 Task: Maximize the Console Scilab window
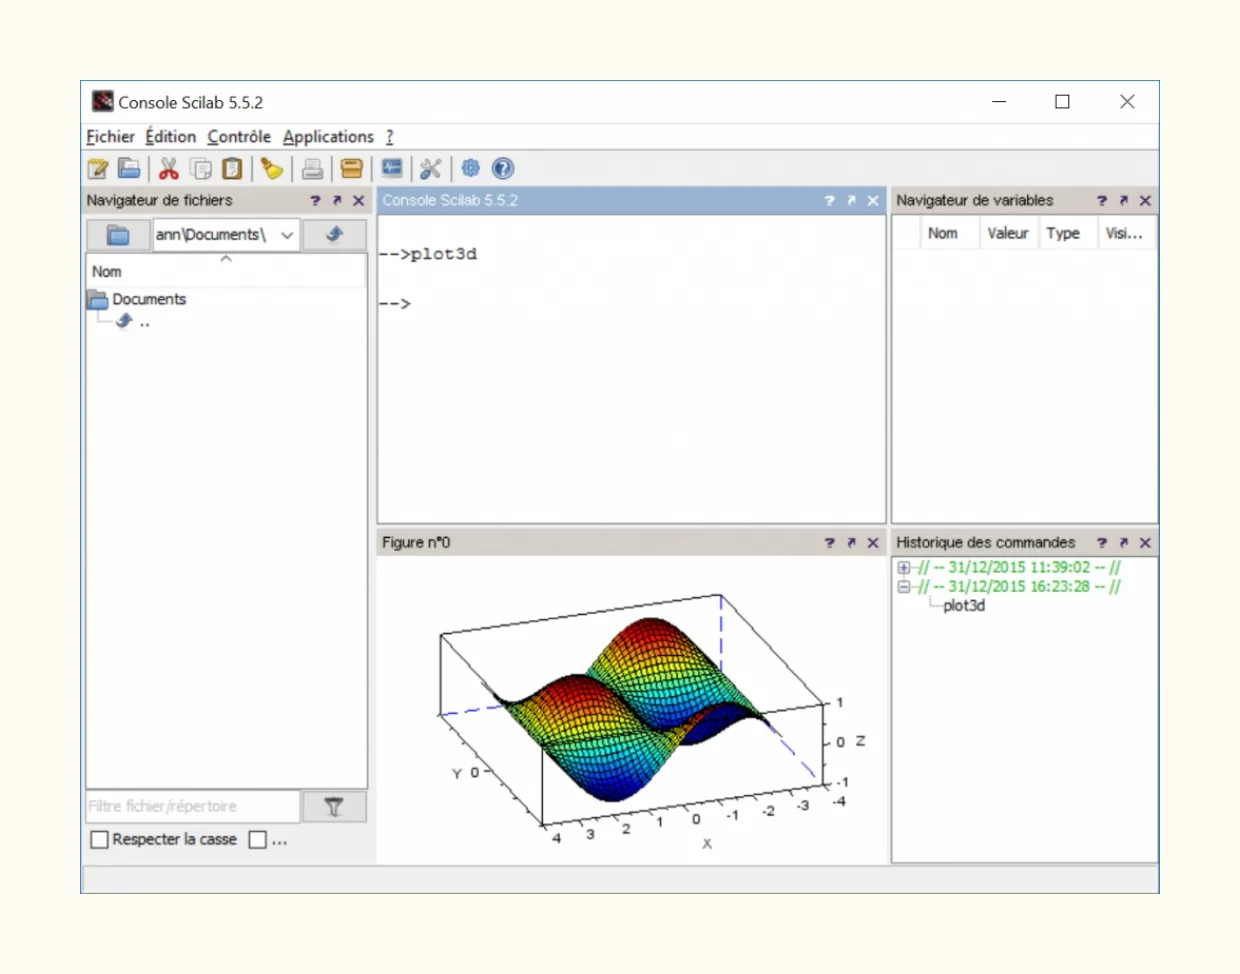[1063, 102]
